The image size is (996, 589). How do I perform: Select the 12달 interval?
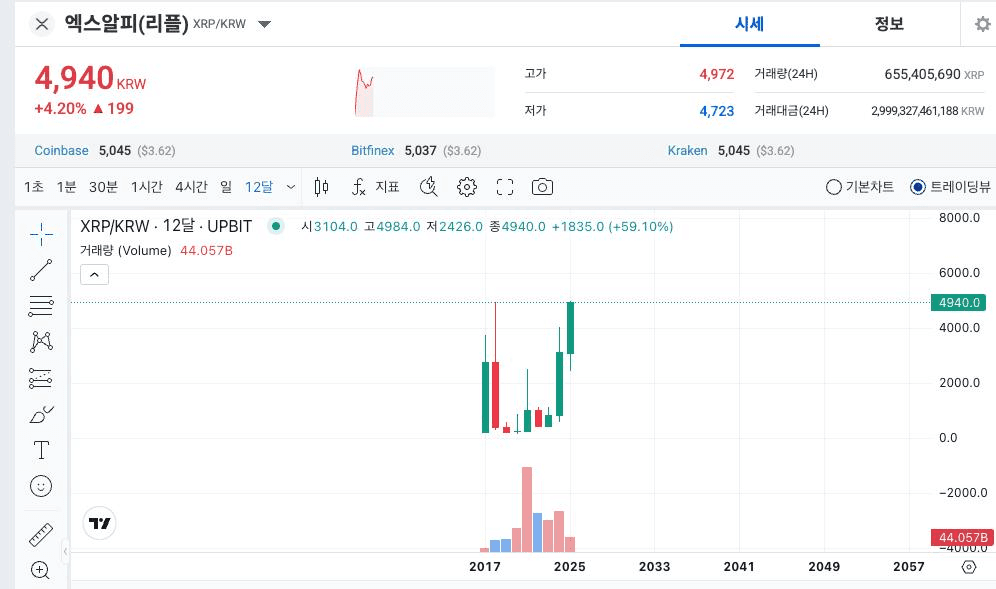[259, 187]
